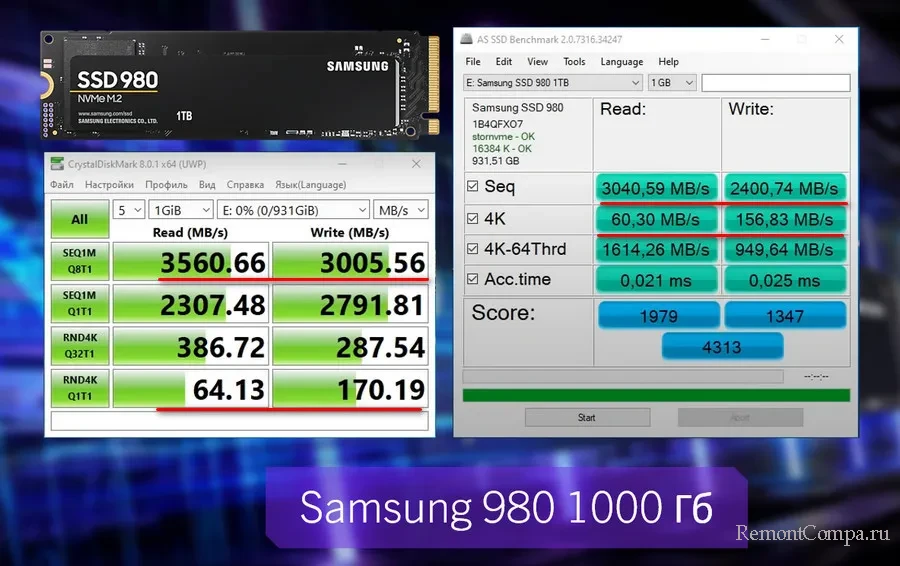The height and width of the screenshot is (566, 900).
Task: Open the Настройки menu in CrystalDiskMark
Action: click(109, 185)
